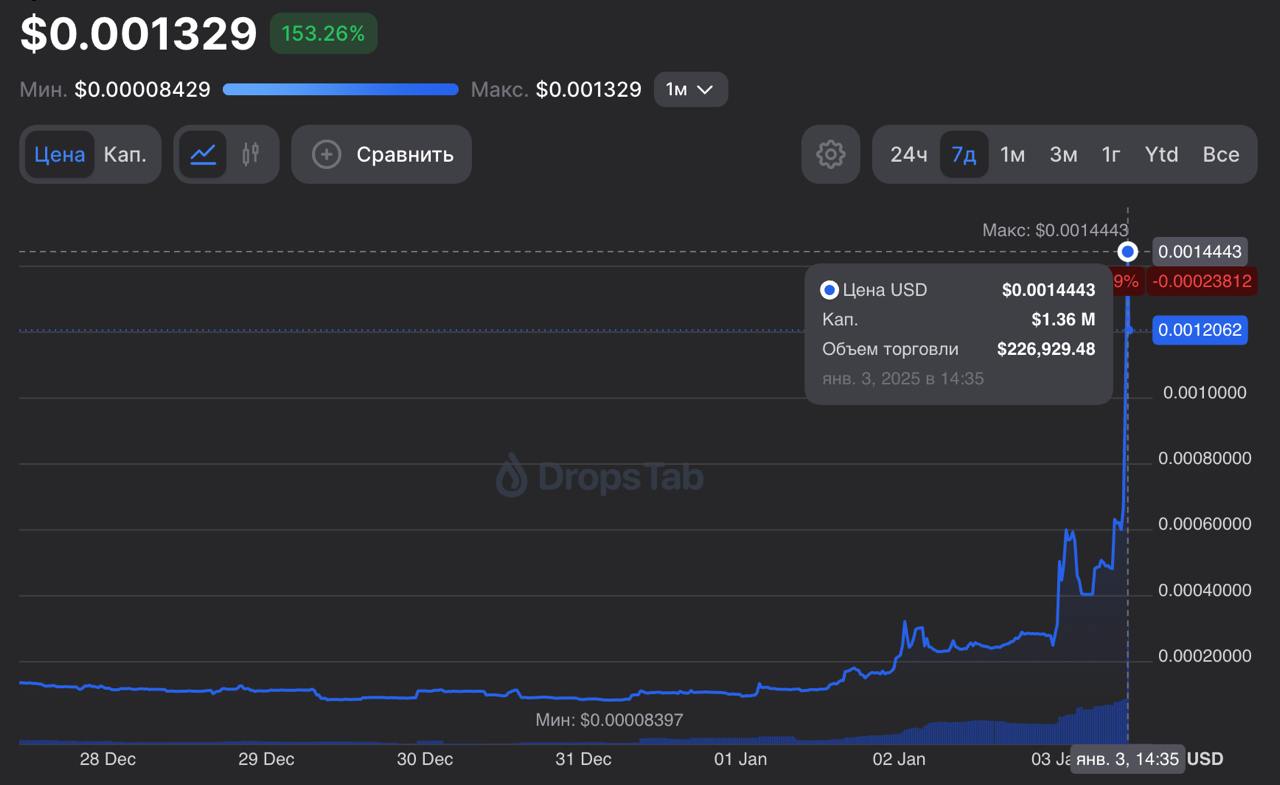Click the 0.0010000 axis label
The width and height of the screenshot is (1280, 785).
pyautogui.click(x=1205, y=393)
